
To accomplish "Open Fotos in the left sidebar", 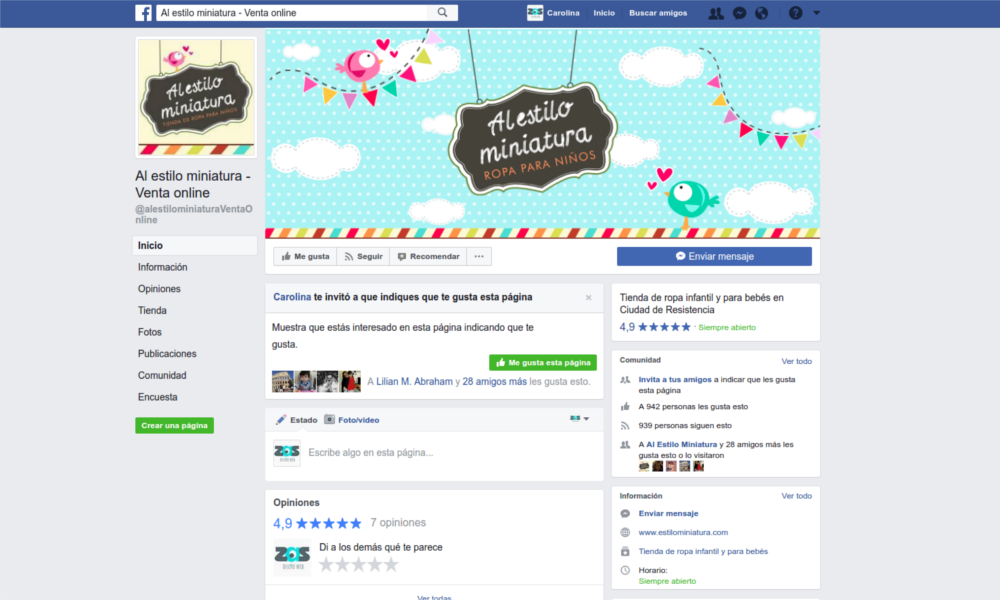I will coord(150,332).
